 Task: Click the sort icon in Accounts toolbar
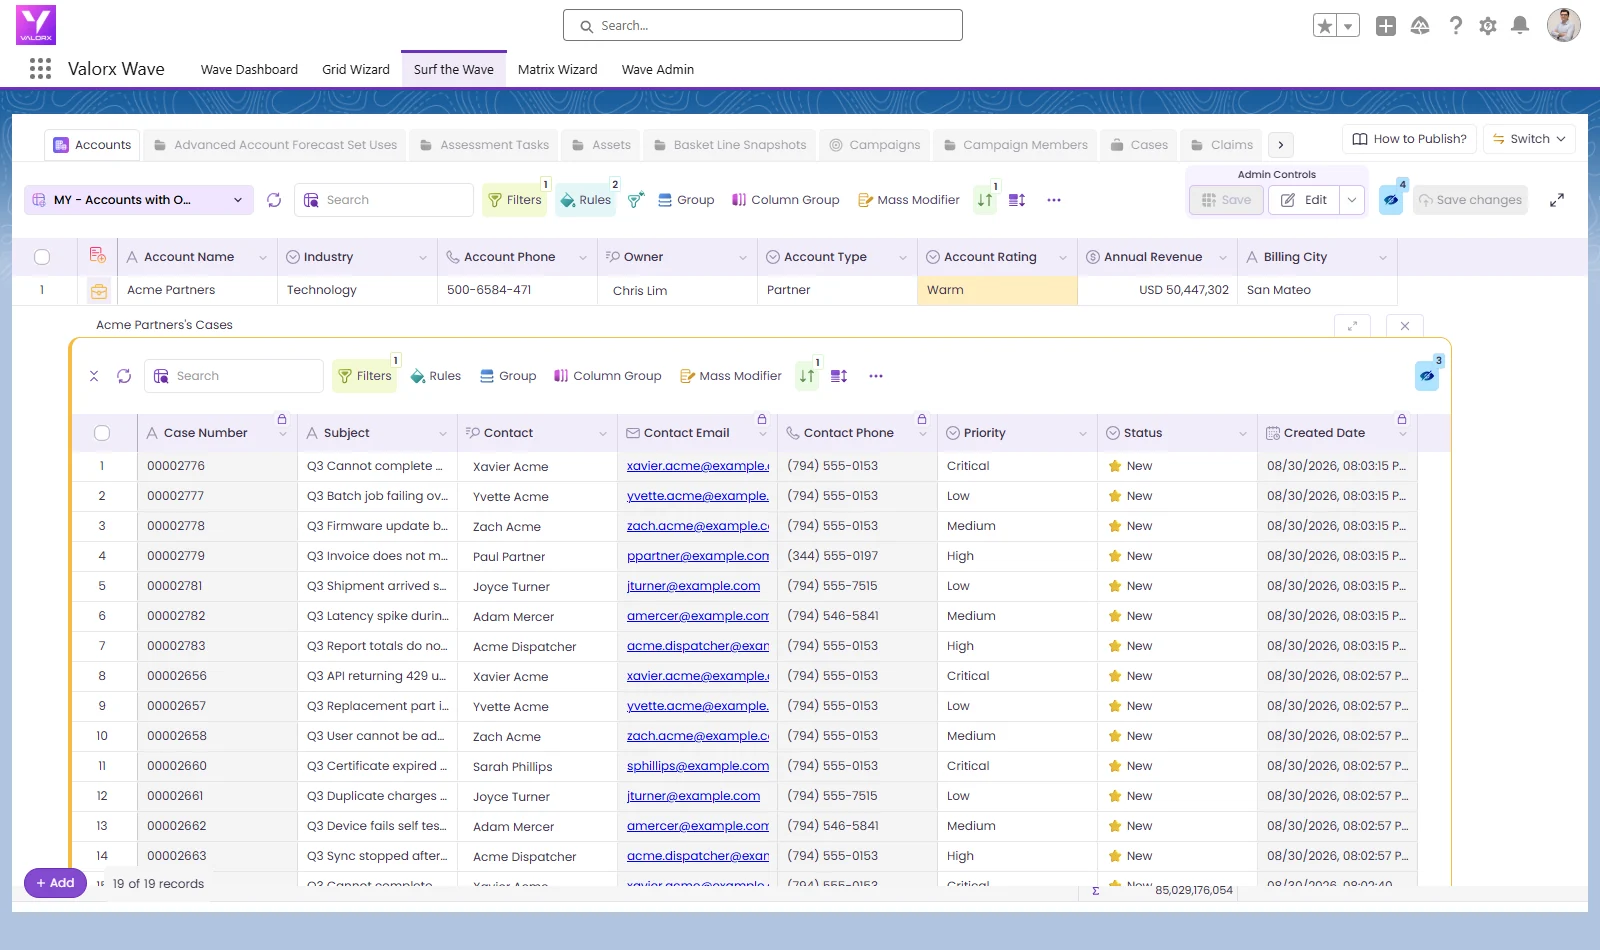[986, 200]
